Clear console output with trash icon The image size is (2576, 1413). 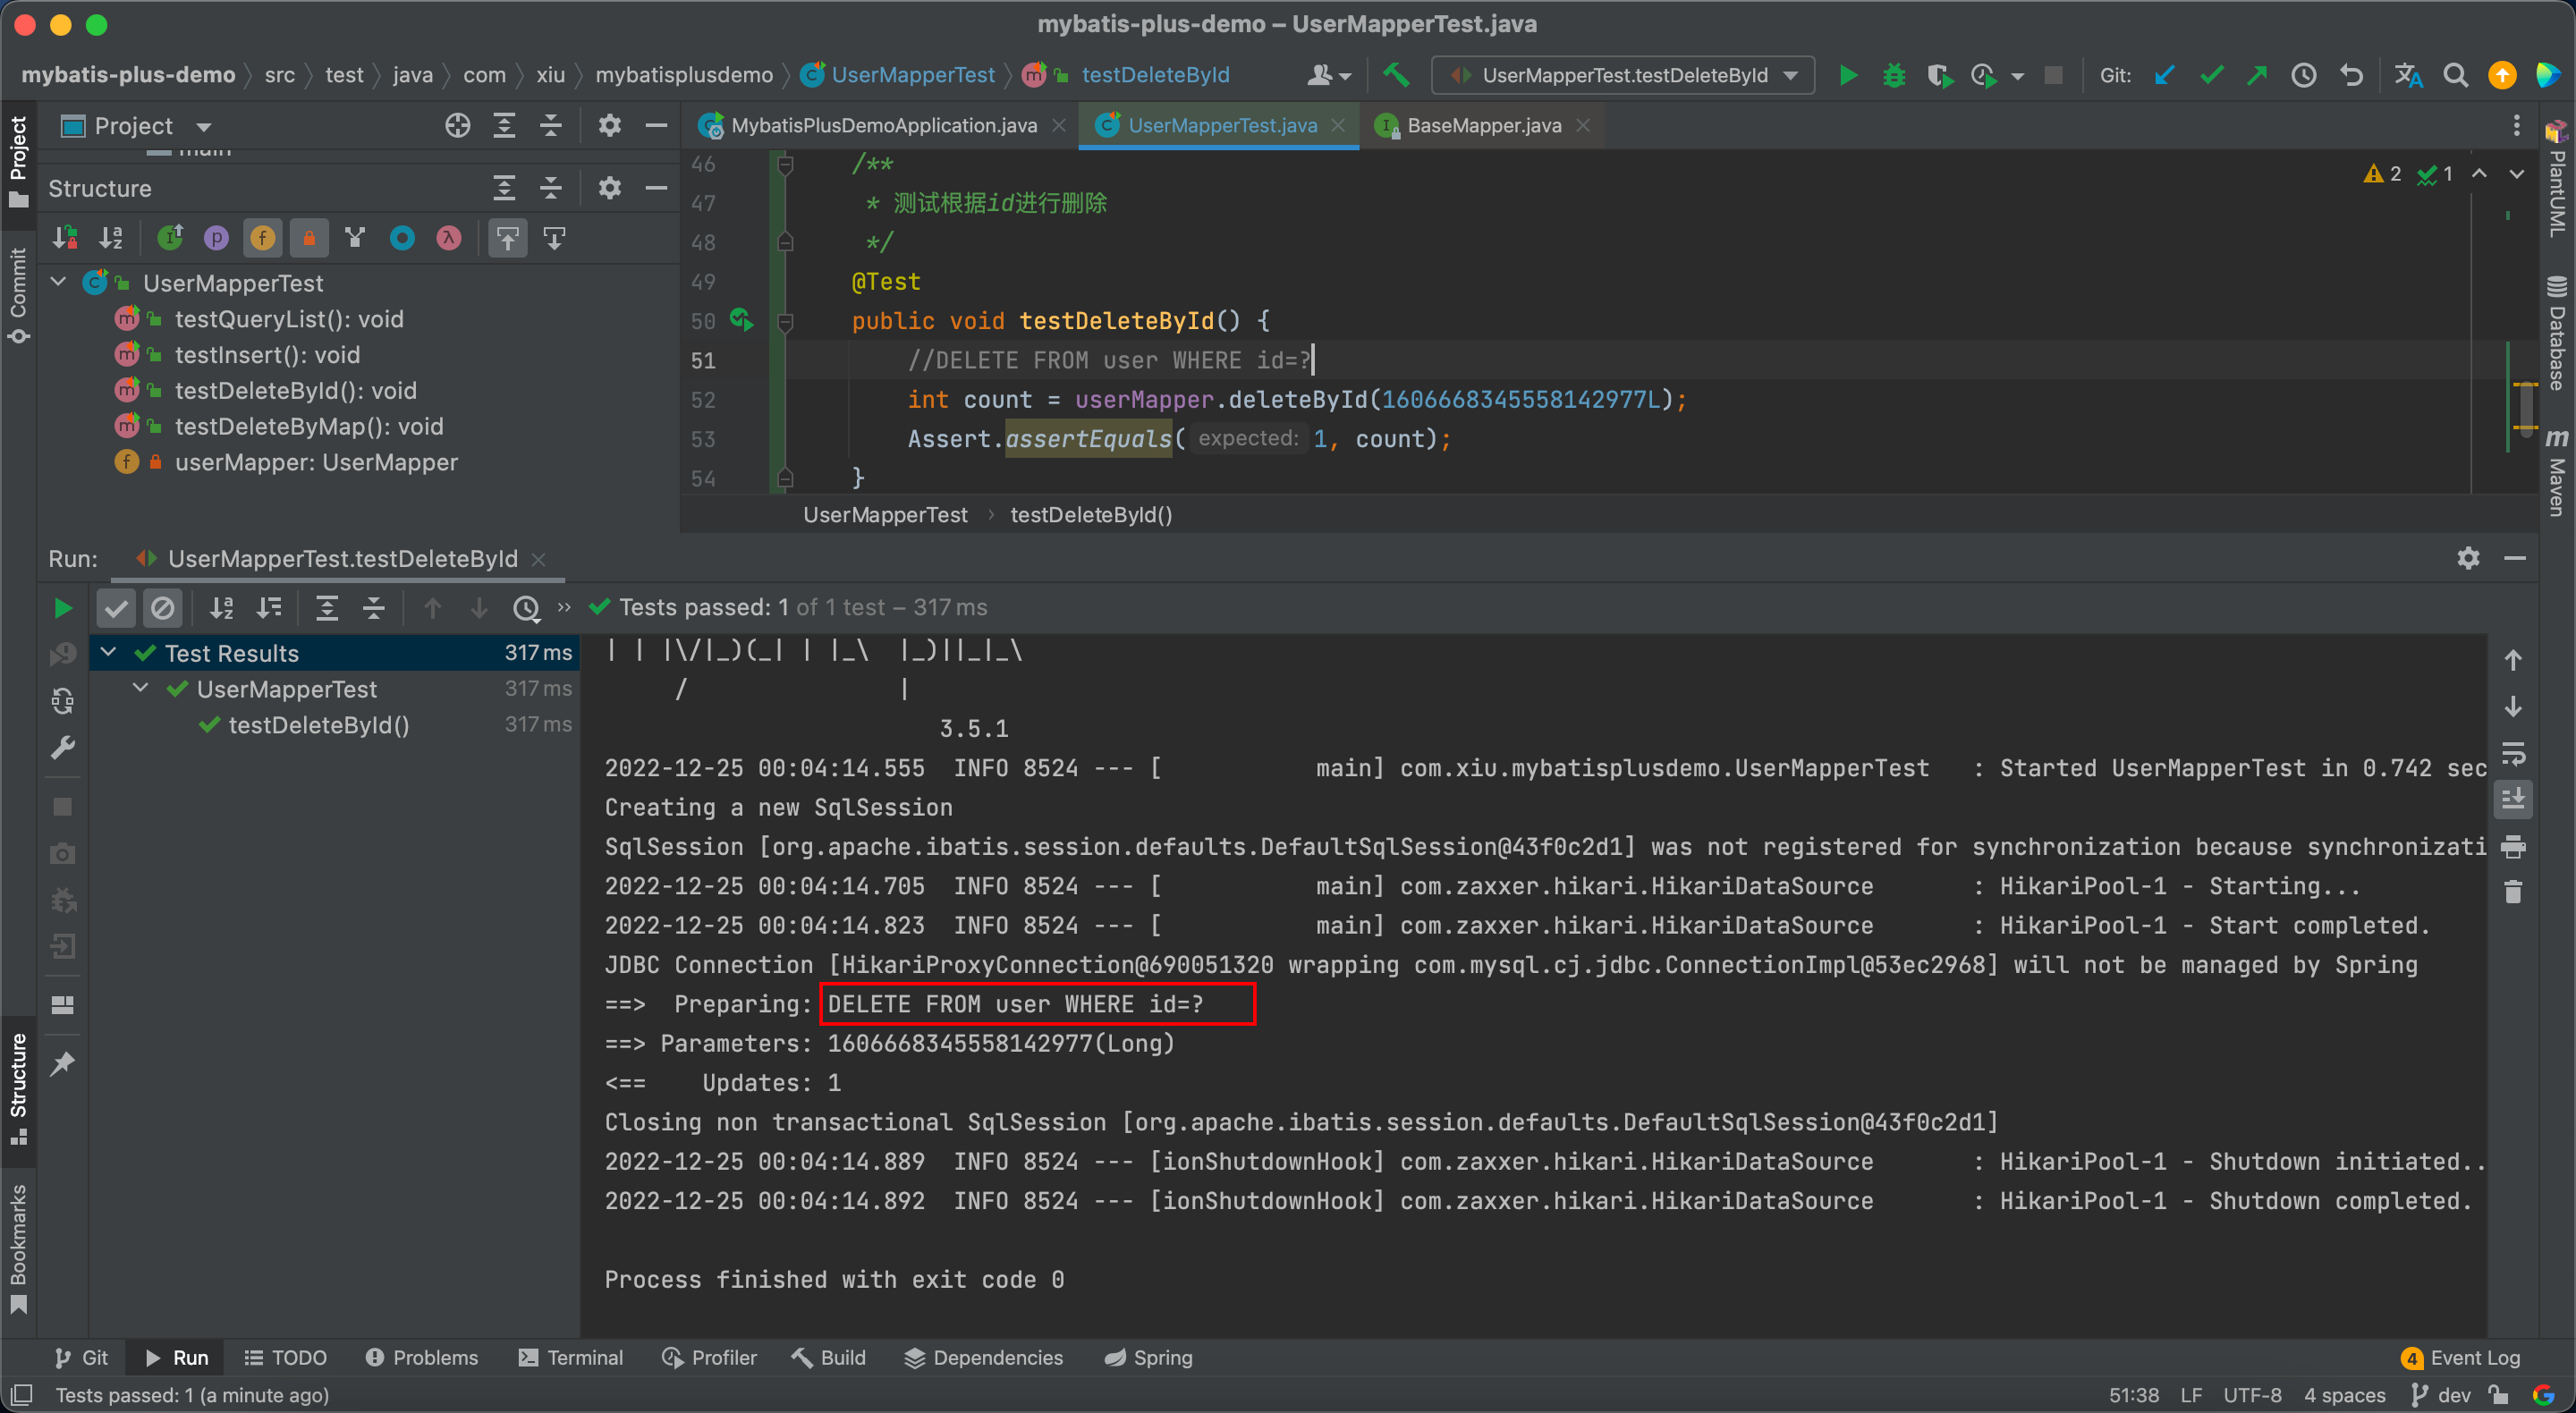pos(2513,891)
